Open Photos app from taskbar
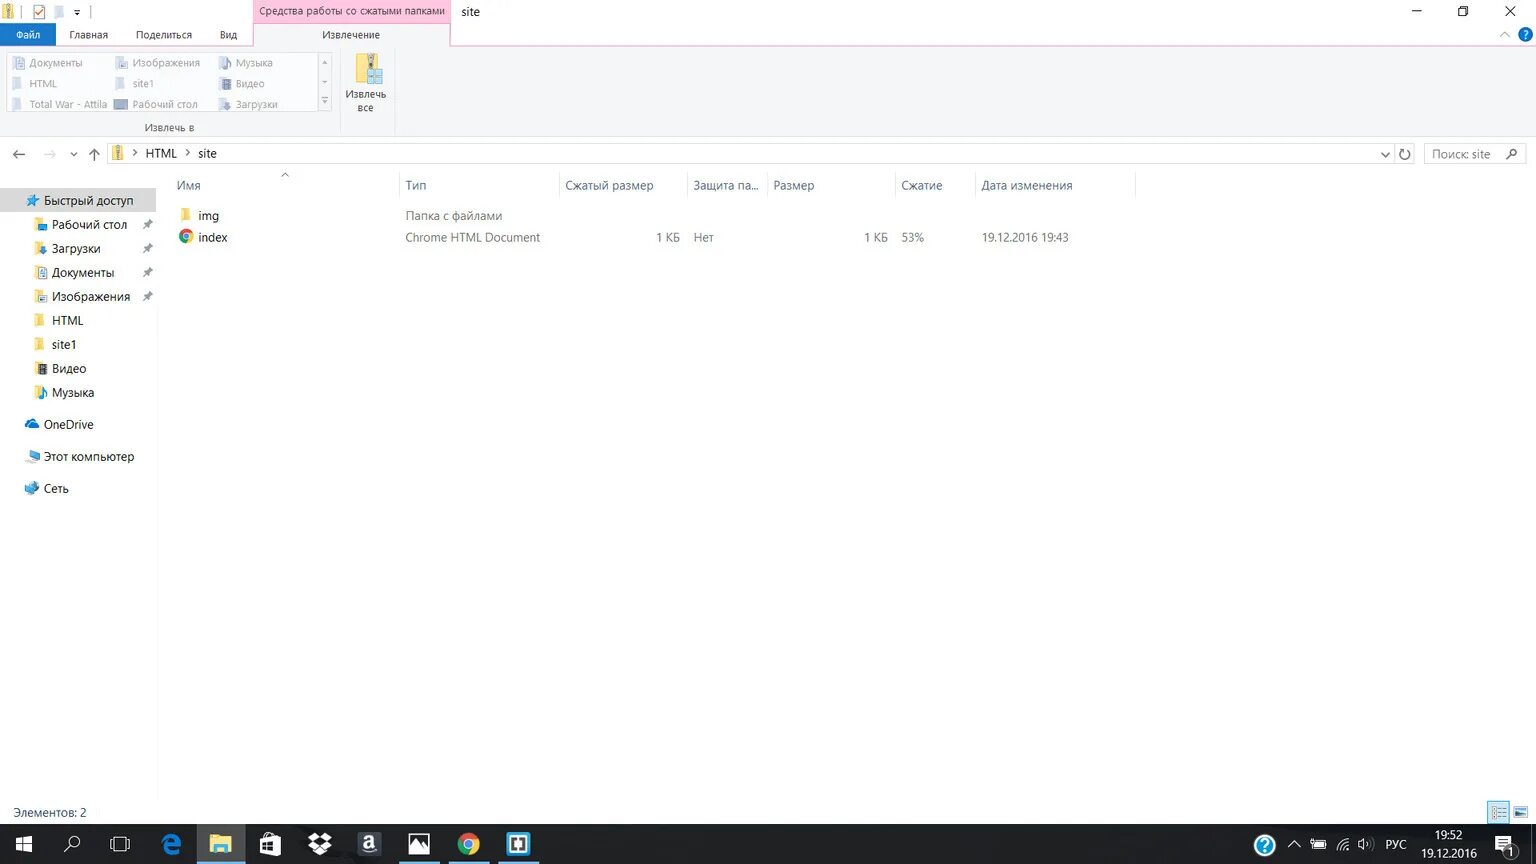Screen dimensions: 1536x864 [419, 844]
